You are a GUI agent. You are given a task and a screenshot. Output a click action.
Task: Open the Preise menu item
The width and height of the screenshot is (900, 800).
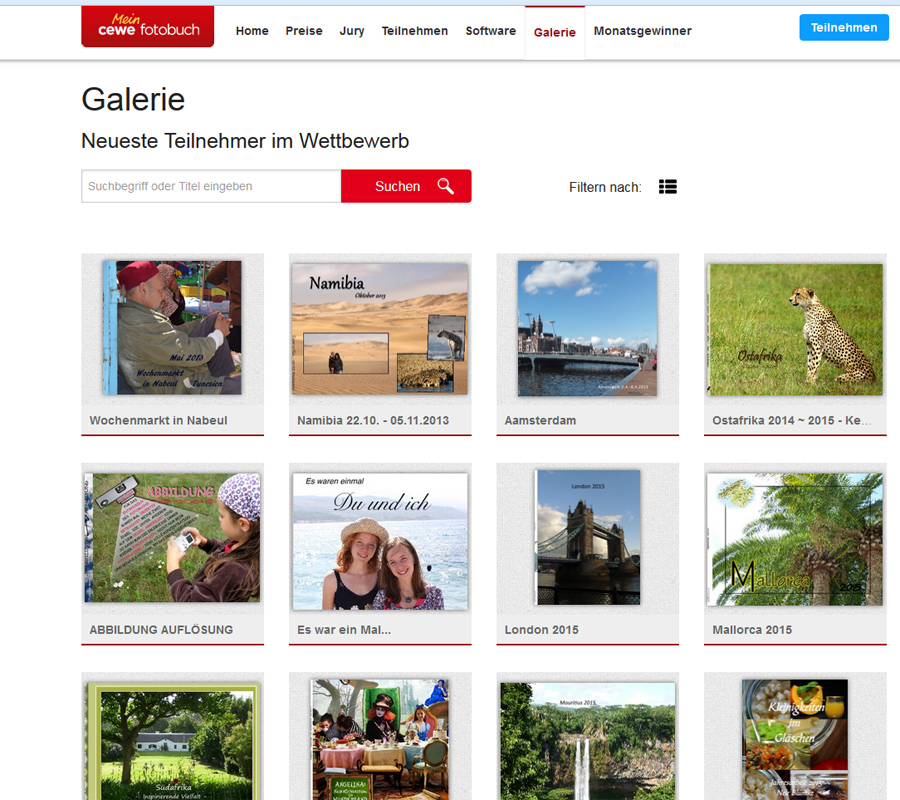(304, 31)
